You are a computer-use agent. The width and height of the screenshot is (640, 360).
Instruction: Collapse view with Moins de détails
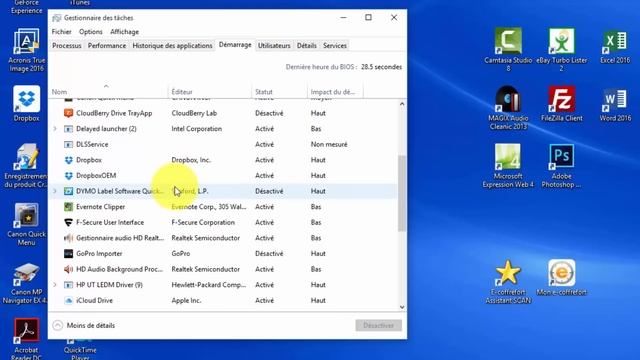[x=84, y=325]
